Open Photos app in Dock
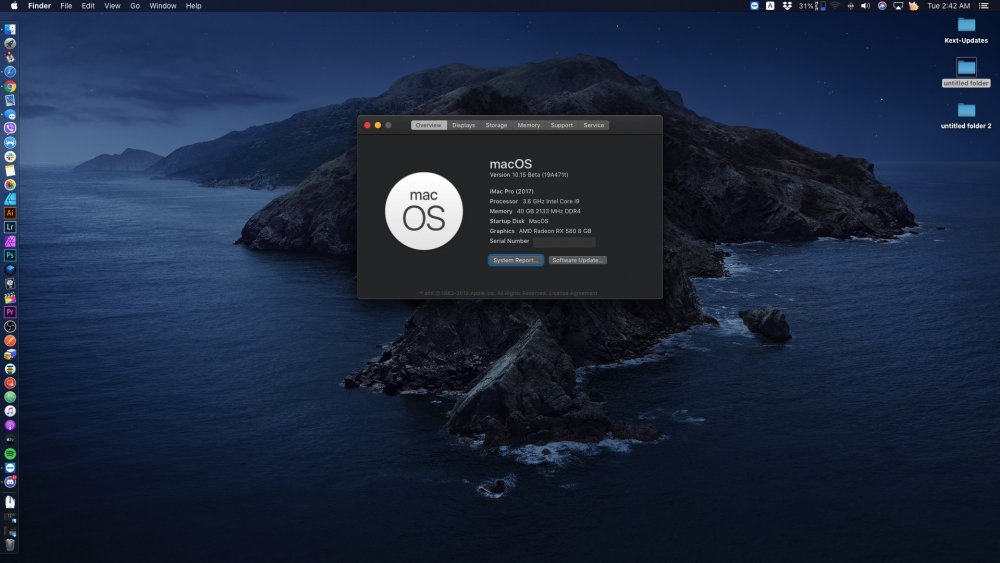 coord(10,185)
